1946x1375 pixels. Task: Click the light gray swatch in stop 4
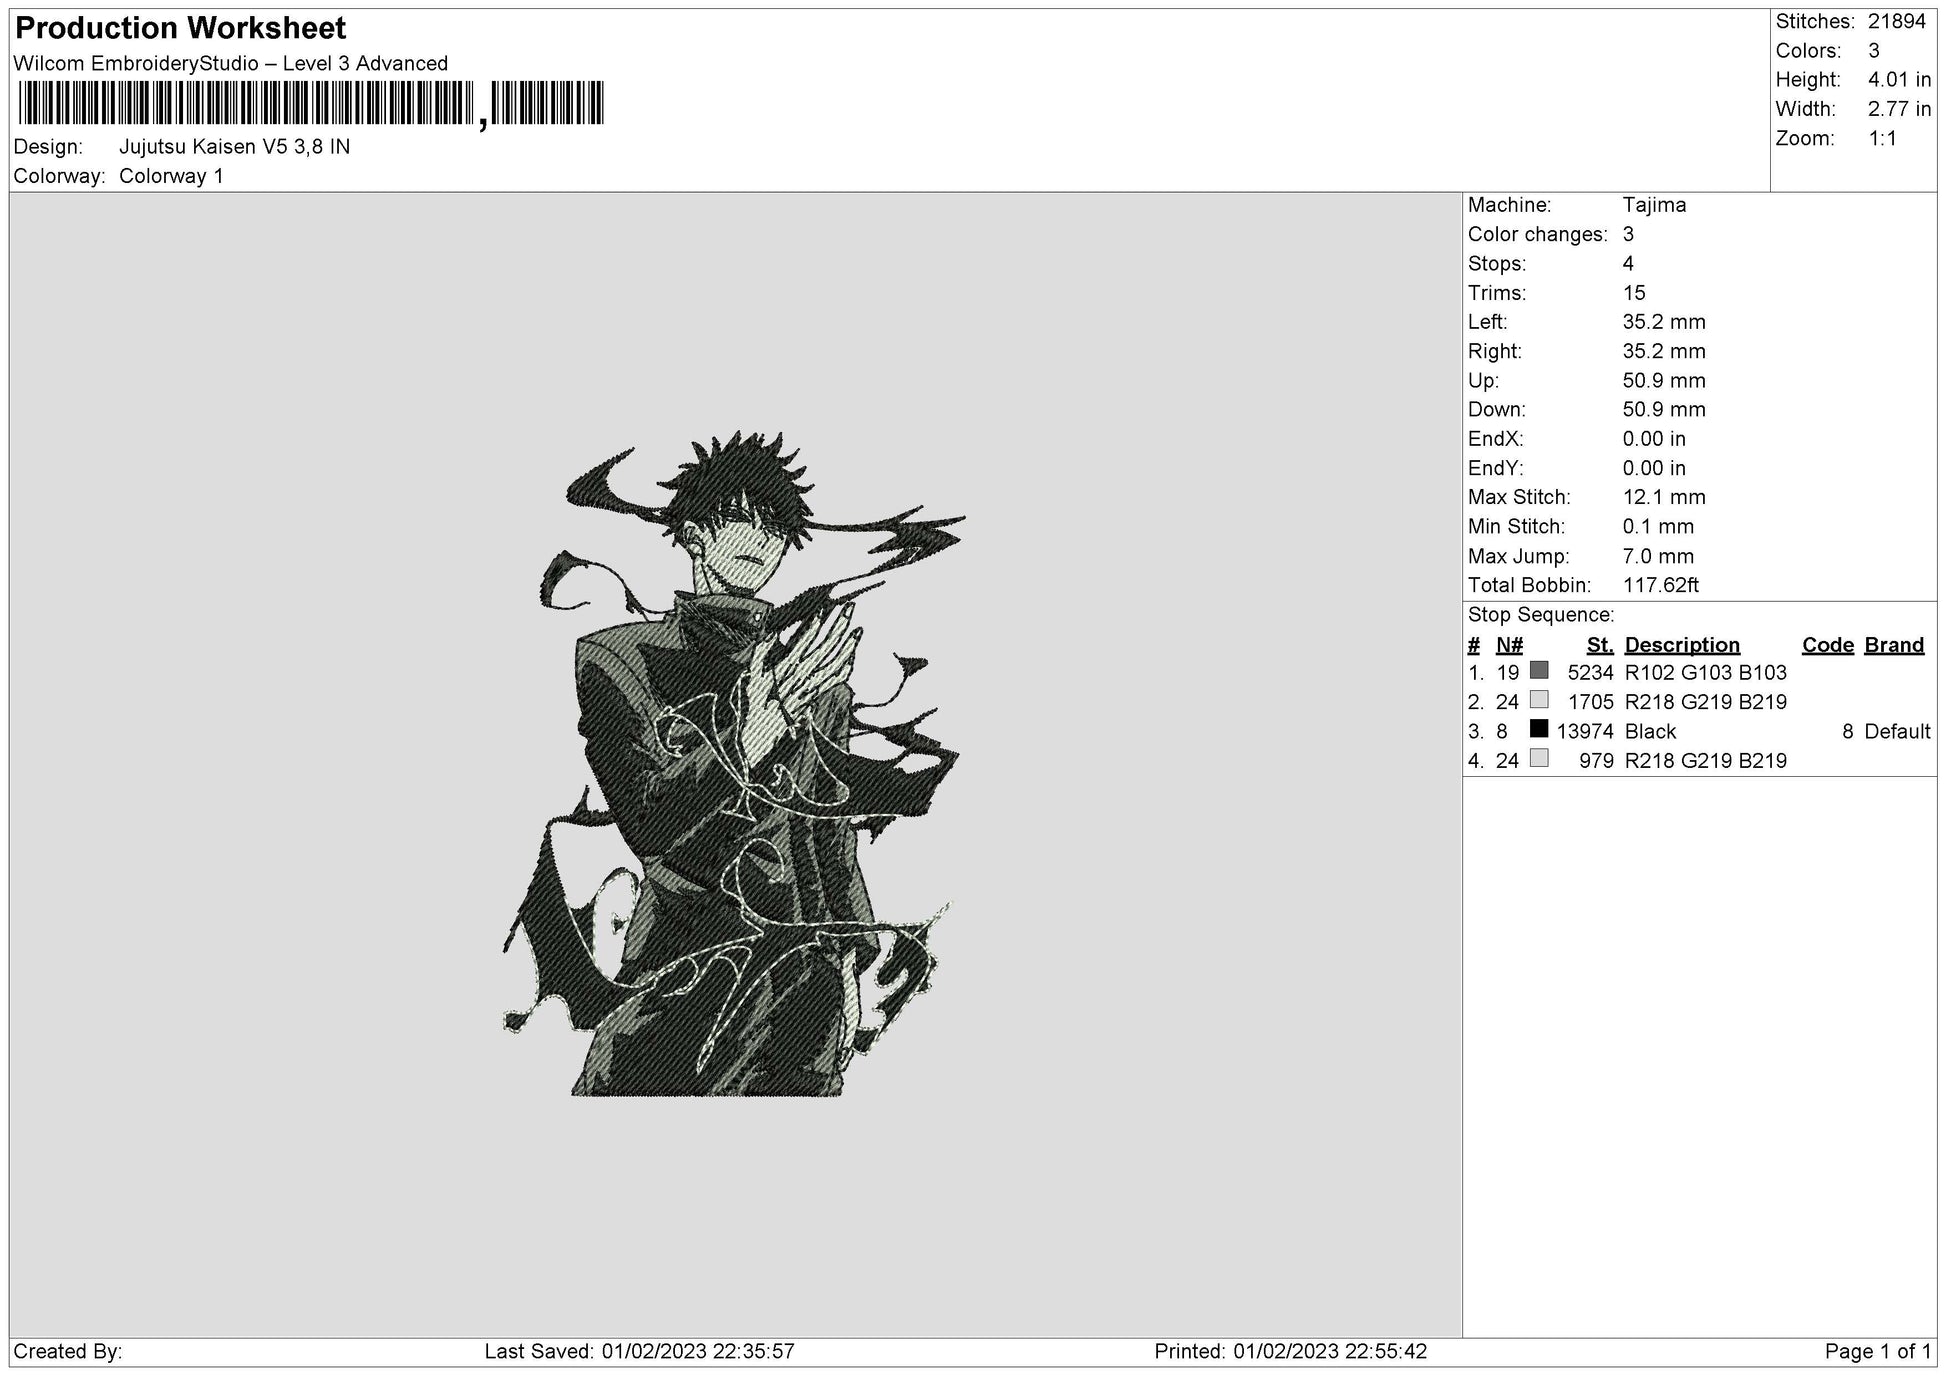1539,758
